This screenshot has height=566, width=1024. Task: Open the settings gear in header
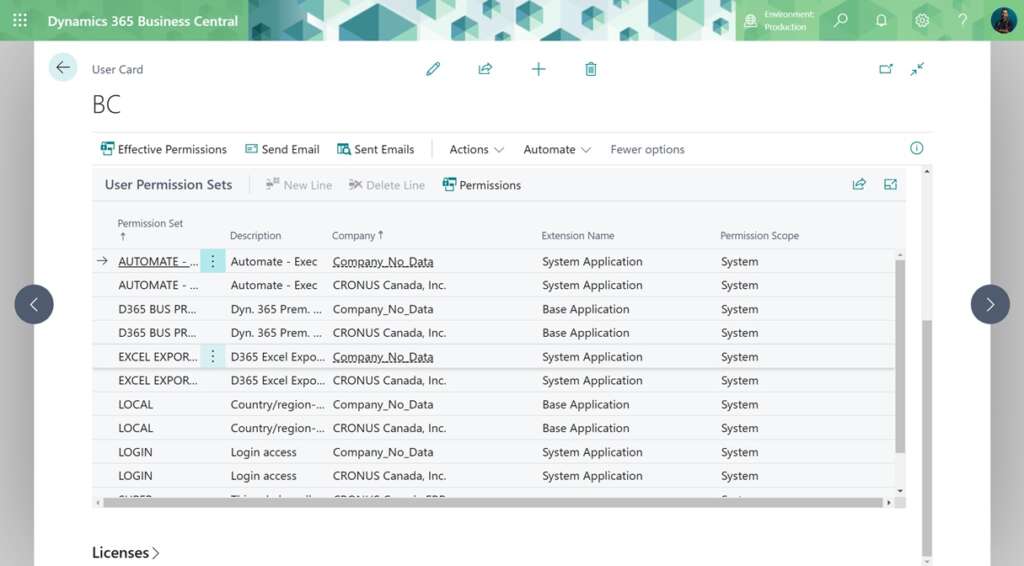click(921, 20)
